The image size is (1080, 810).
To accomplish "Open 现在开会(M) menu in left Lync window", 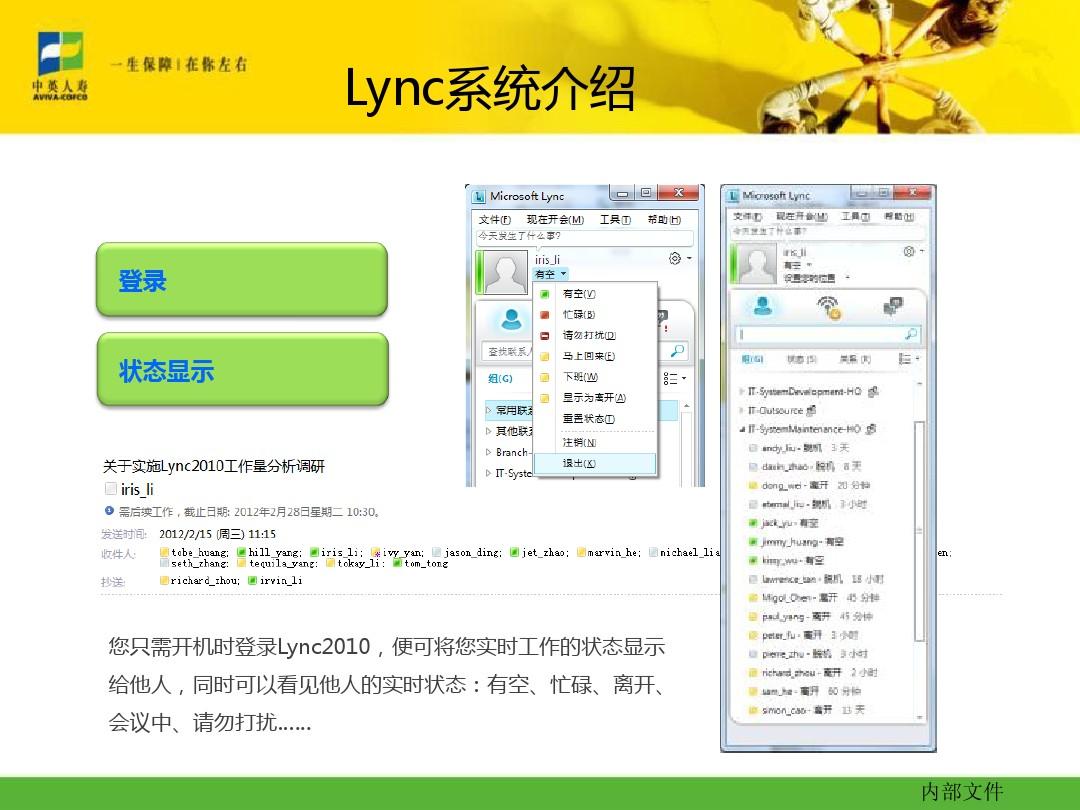I will pos(555,220).
